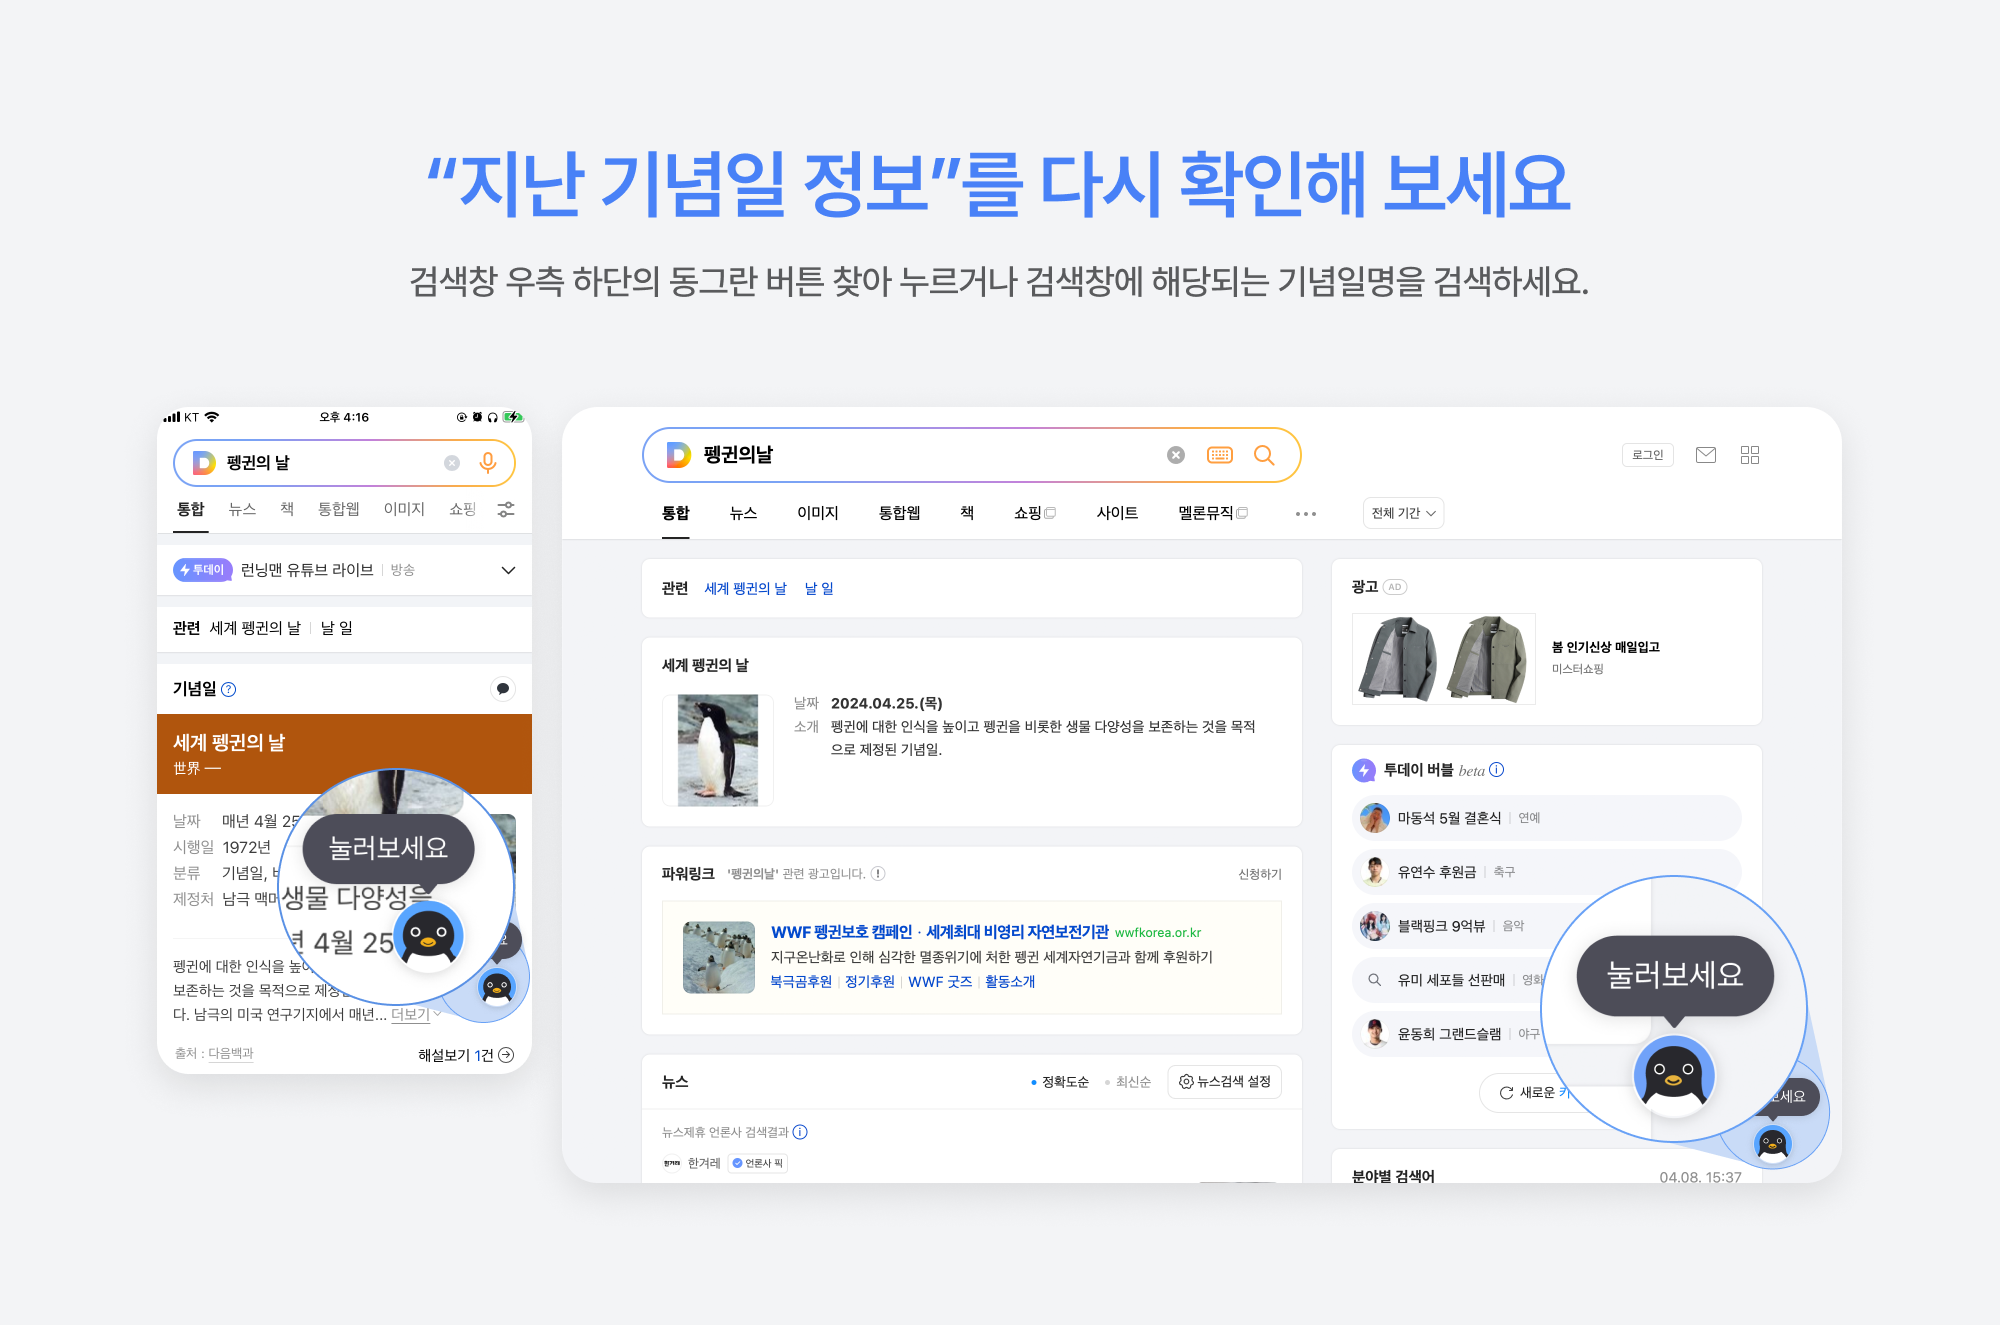
Task: Open the desktop 사이트 tab
Action: [1117, 513]
